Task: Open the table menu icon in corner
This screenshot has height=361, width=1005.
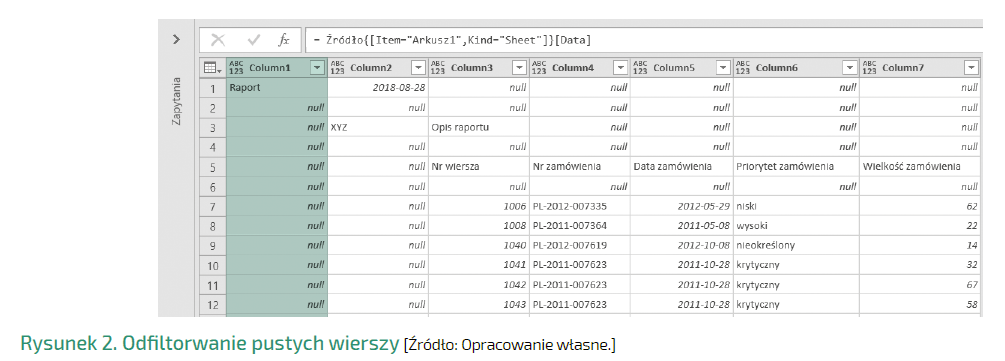Action: pyautogui.click(x=212, y=67)
